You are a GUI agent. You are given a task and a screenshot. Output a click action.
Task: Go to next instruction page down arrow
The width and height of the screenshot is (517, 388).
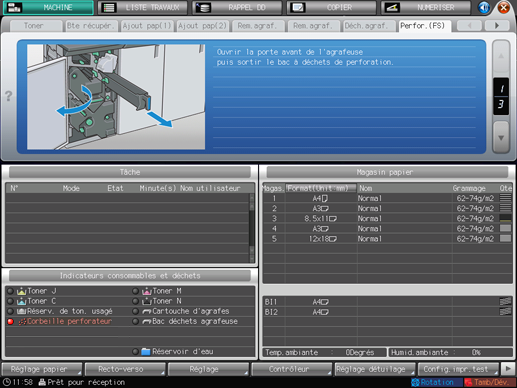[501, 137]
